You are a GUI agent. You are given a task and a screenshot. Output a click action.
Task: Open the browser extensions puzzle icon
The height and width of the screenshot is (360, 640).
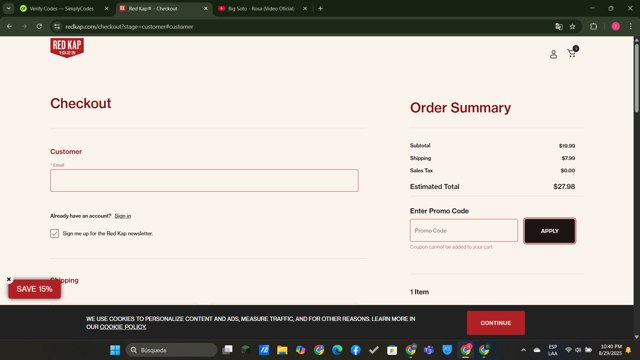pyautogui.click(x=593, y=27)
